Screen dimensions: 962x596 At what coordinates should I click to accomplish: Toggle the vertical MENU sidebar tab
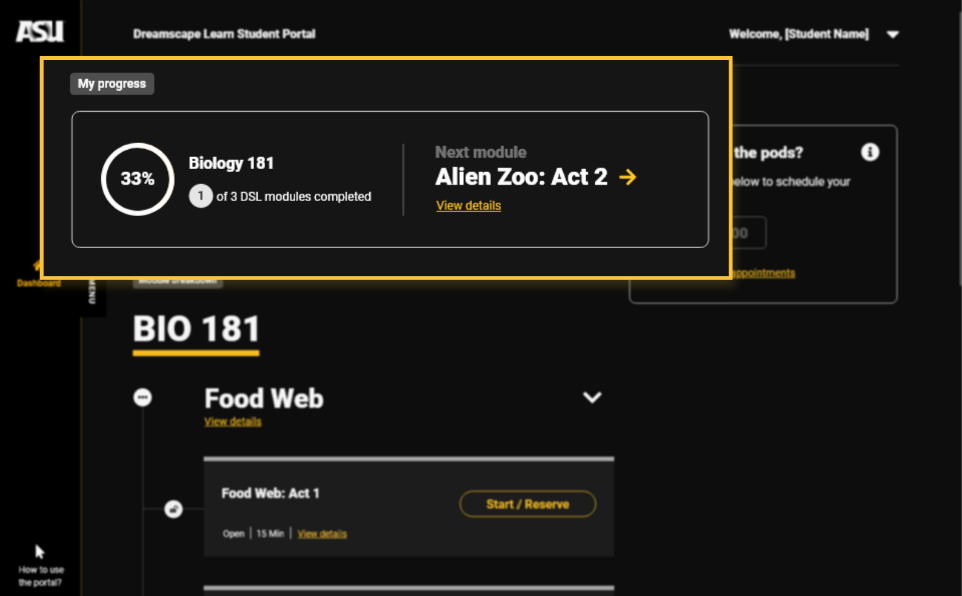[x=93, y=292]
